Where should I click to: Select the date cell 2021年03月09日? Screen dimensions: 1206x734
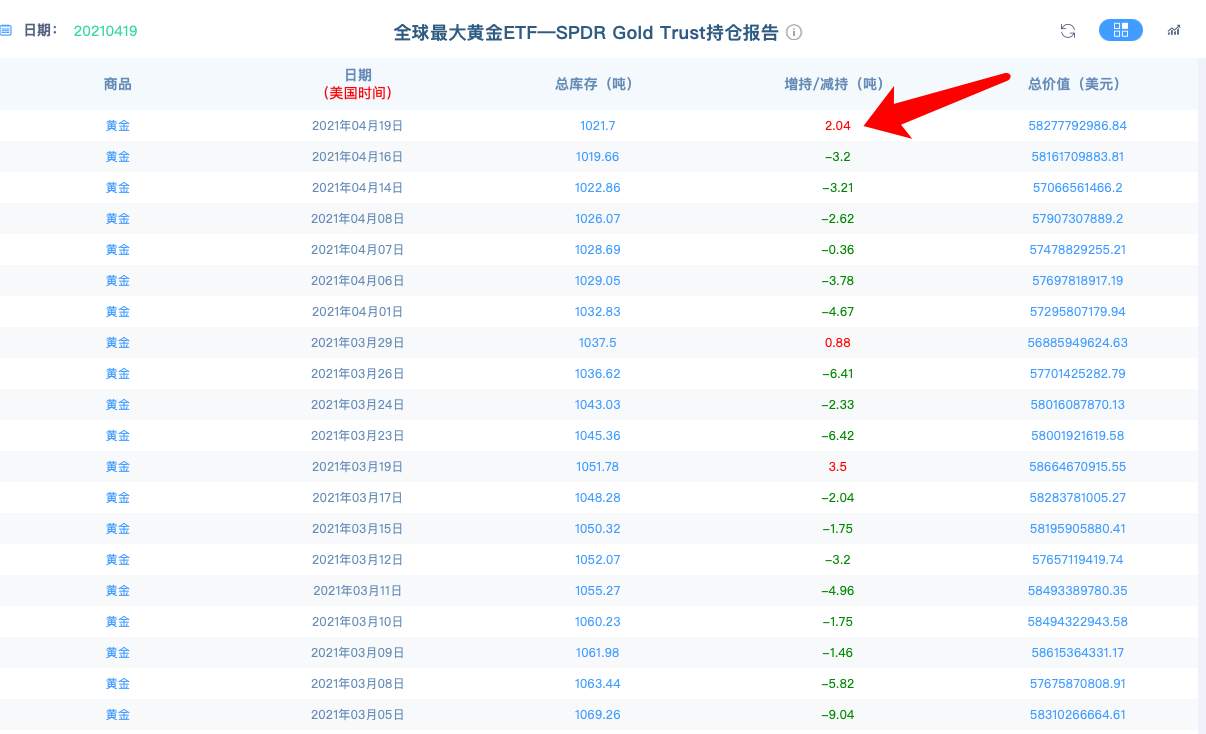(358, 653)
